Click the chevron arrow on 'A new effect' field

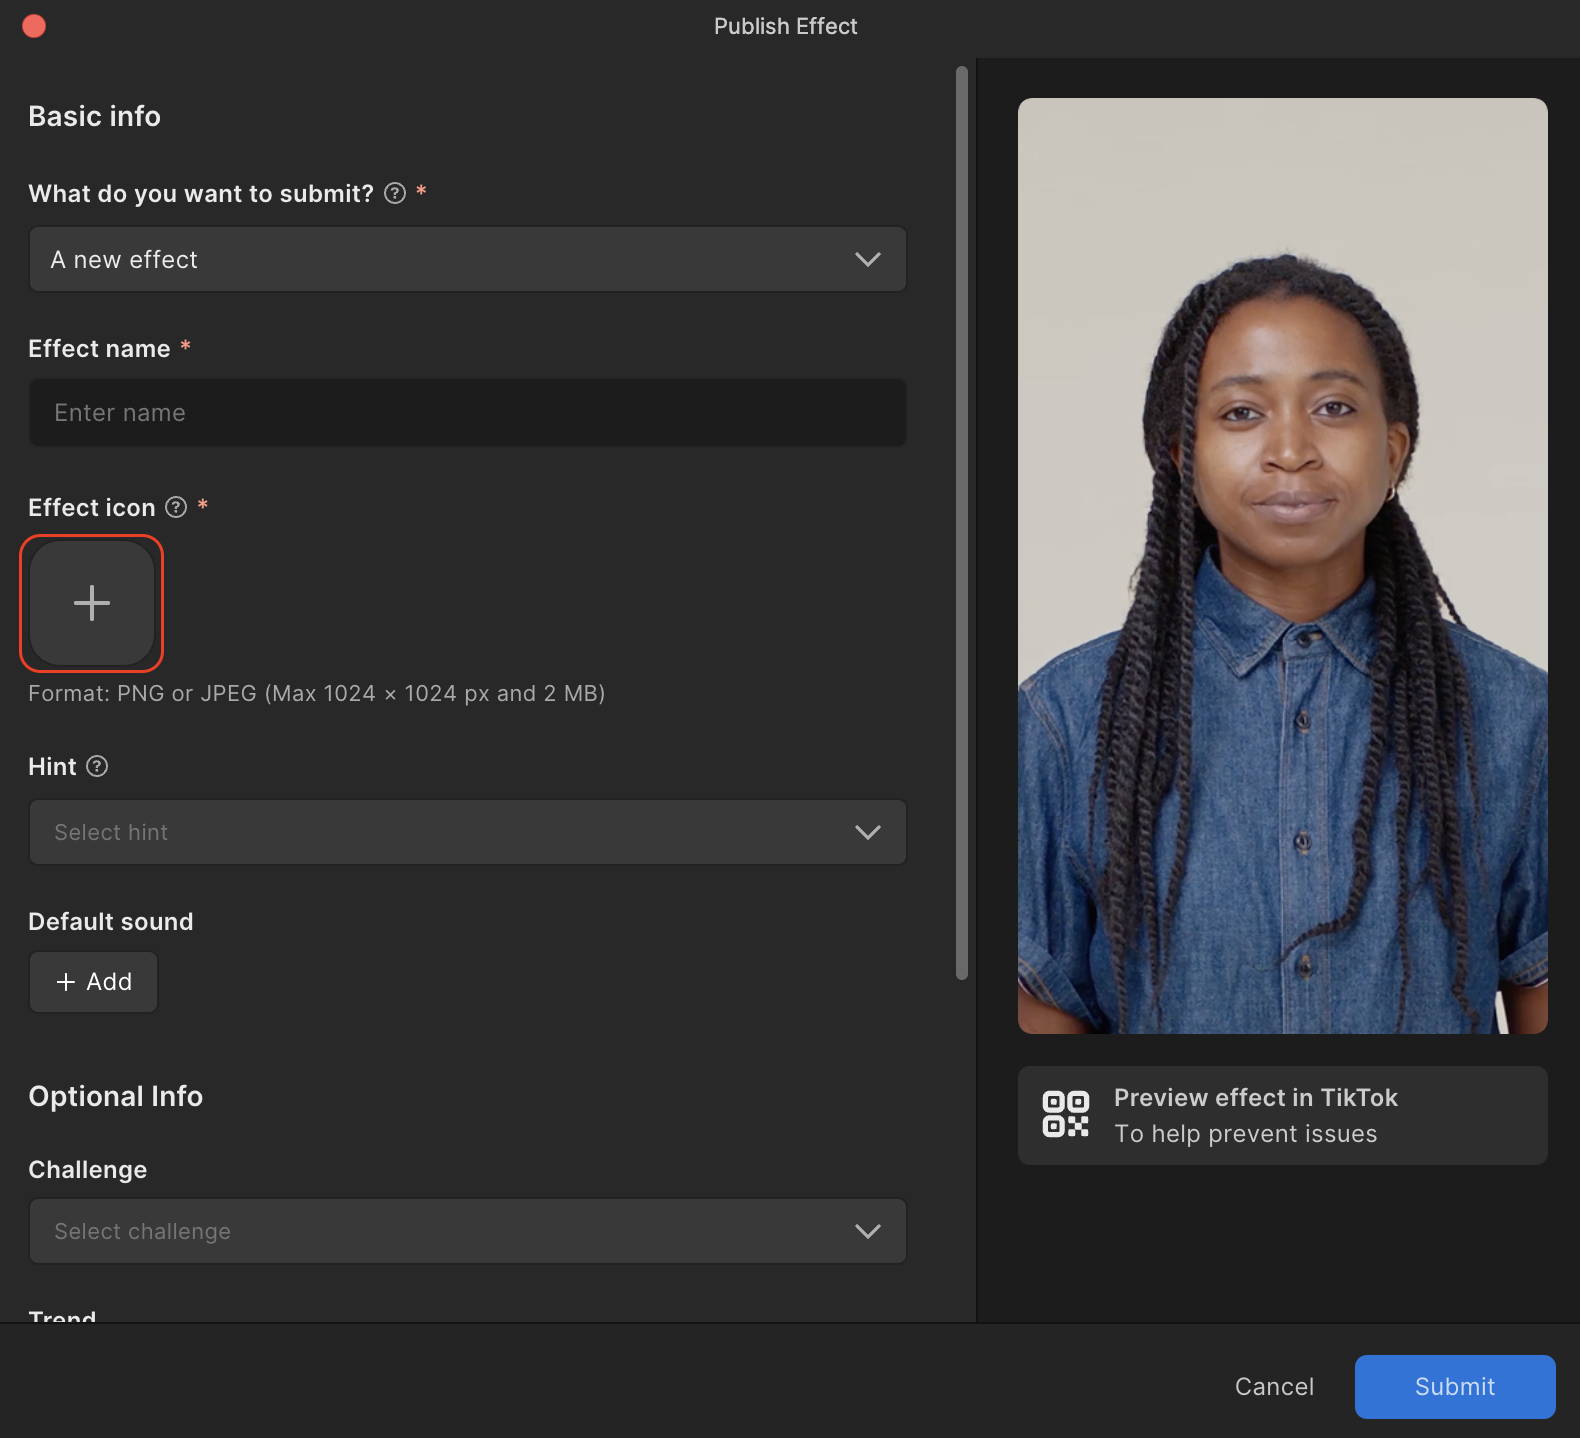(867, 260)
